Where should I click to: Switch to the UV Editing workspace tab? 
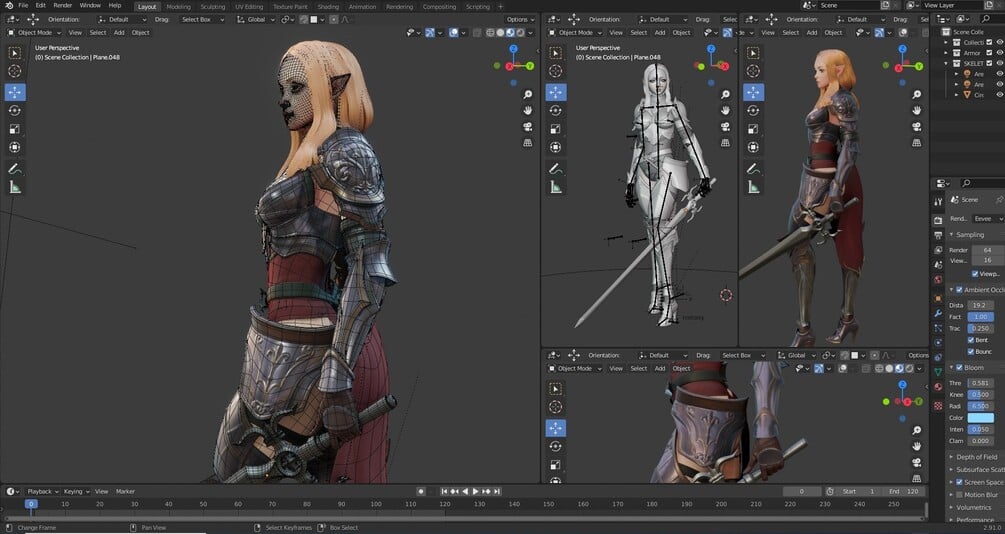(x=249, y=6)
